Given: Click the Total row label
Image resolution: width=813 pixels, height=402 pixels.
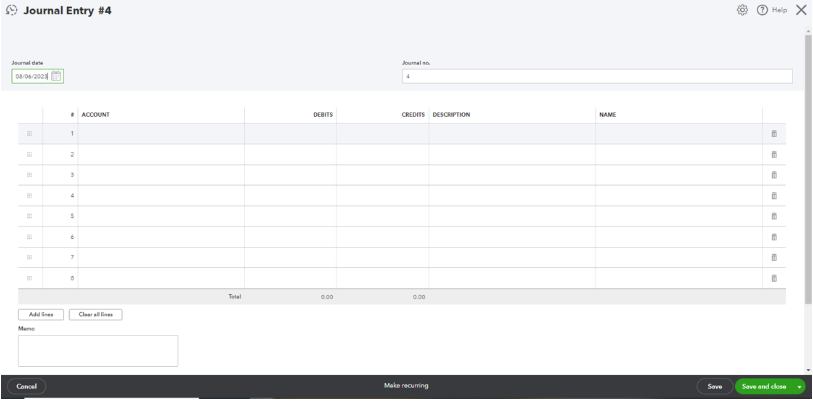Looking at the screenshot, I should coord(235,297).
